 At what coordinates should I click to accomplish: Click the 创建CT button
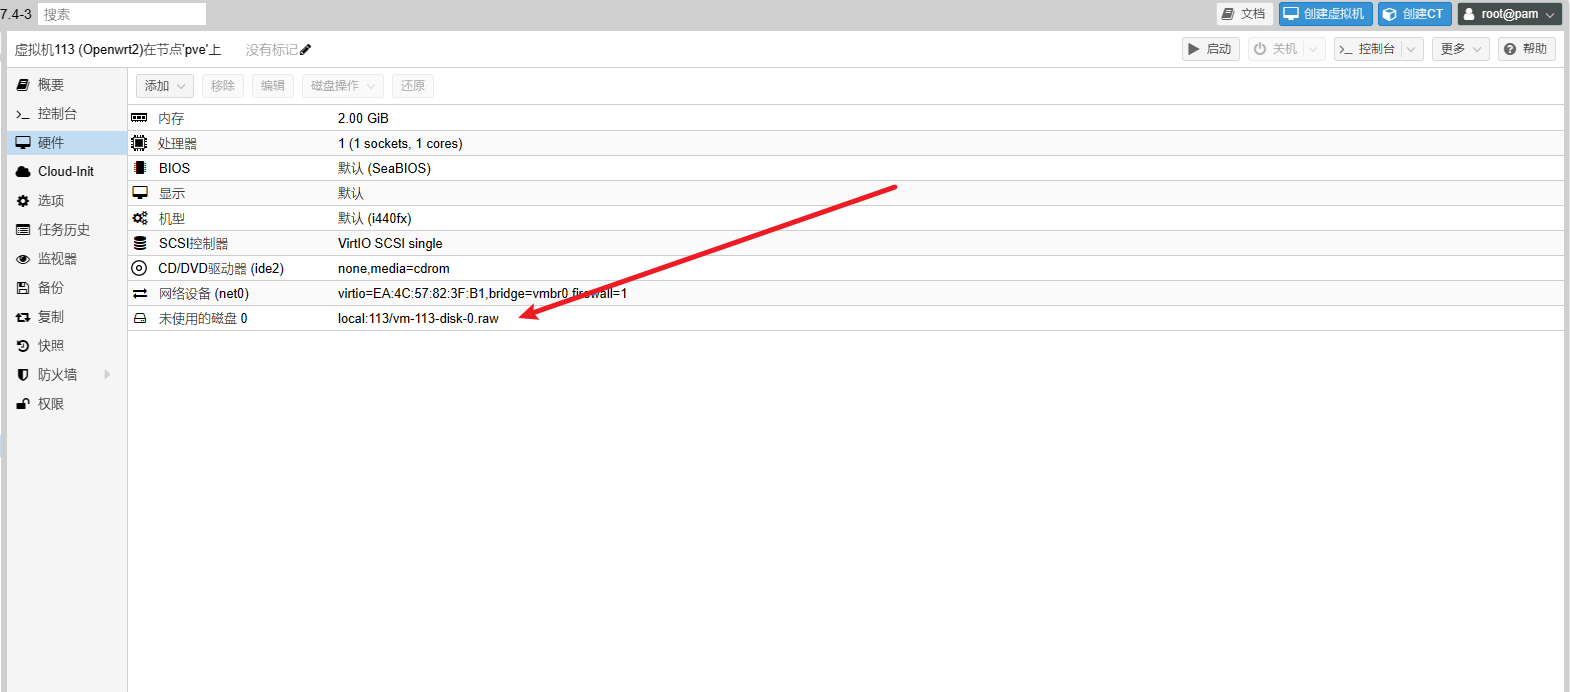pos(1414,14)
